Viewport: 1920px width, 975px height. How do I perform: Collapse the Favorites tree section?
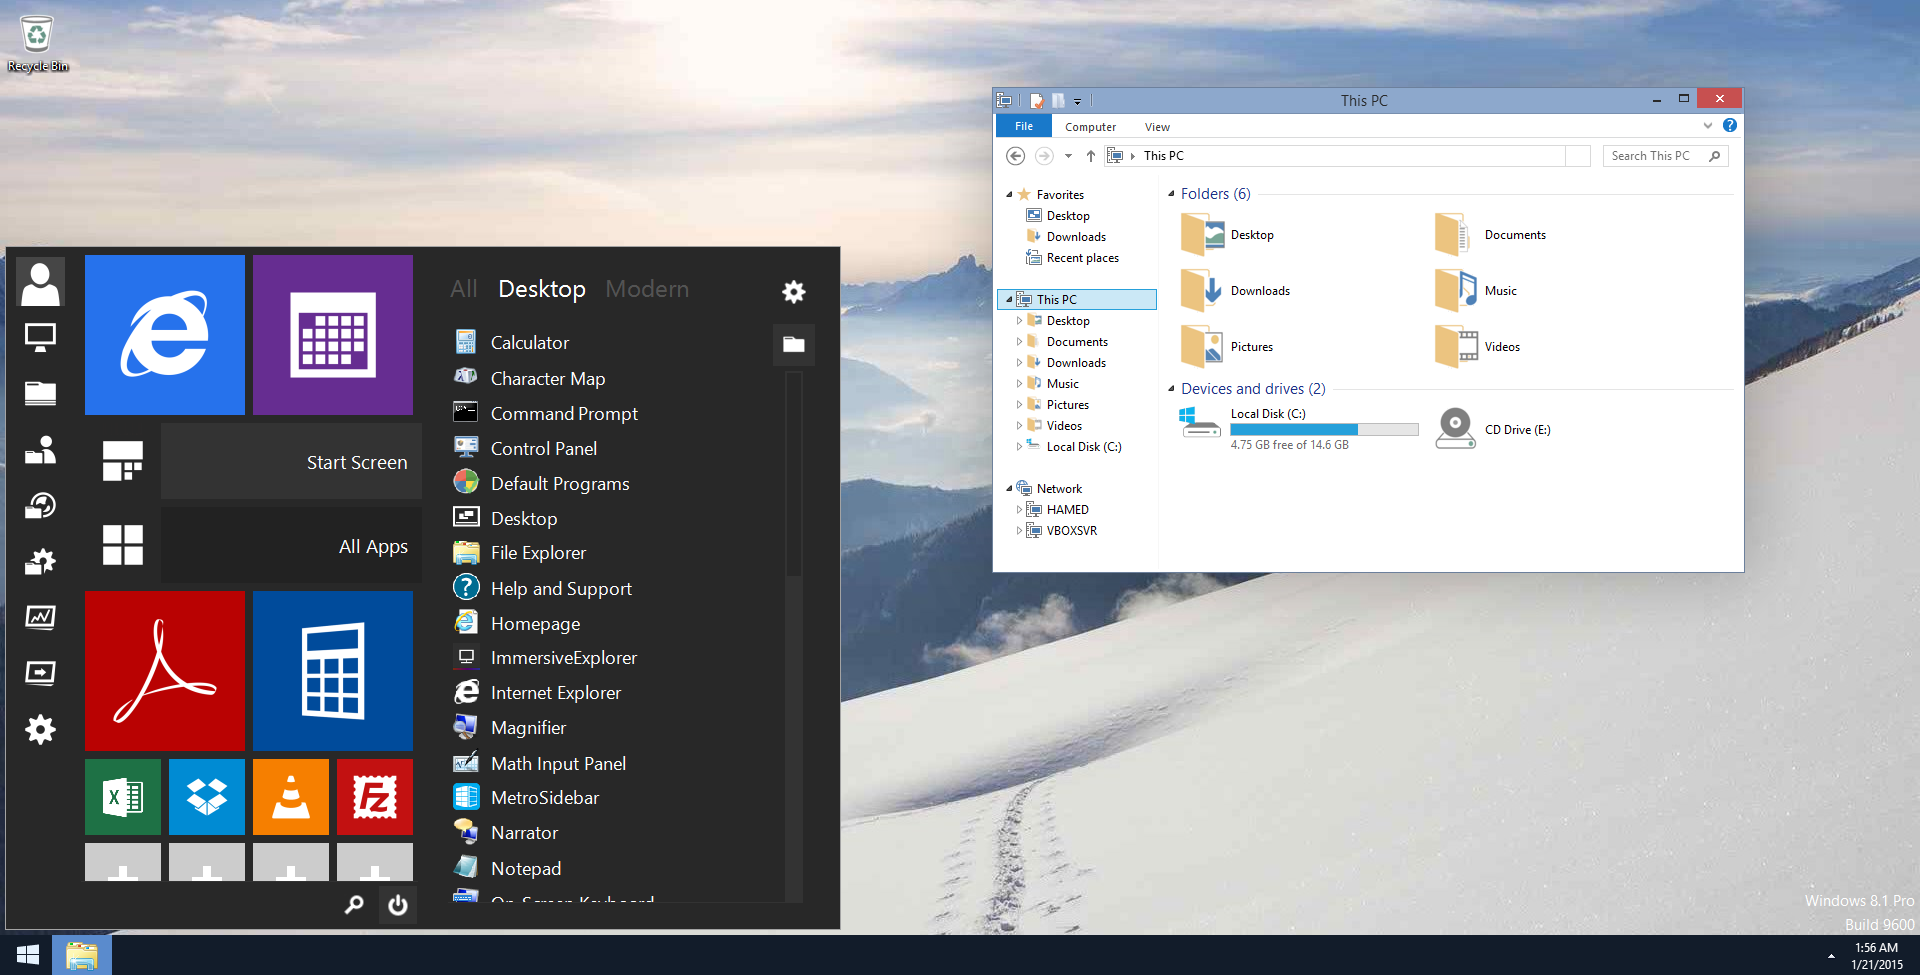(1009, 195)
